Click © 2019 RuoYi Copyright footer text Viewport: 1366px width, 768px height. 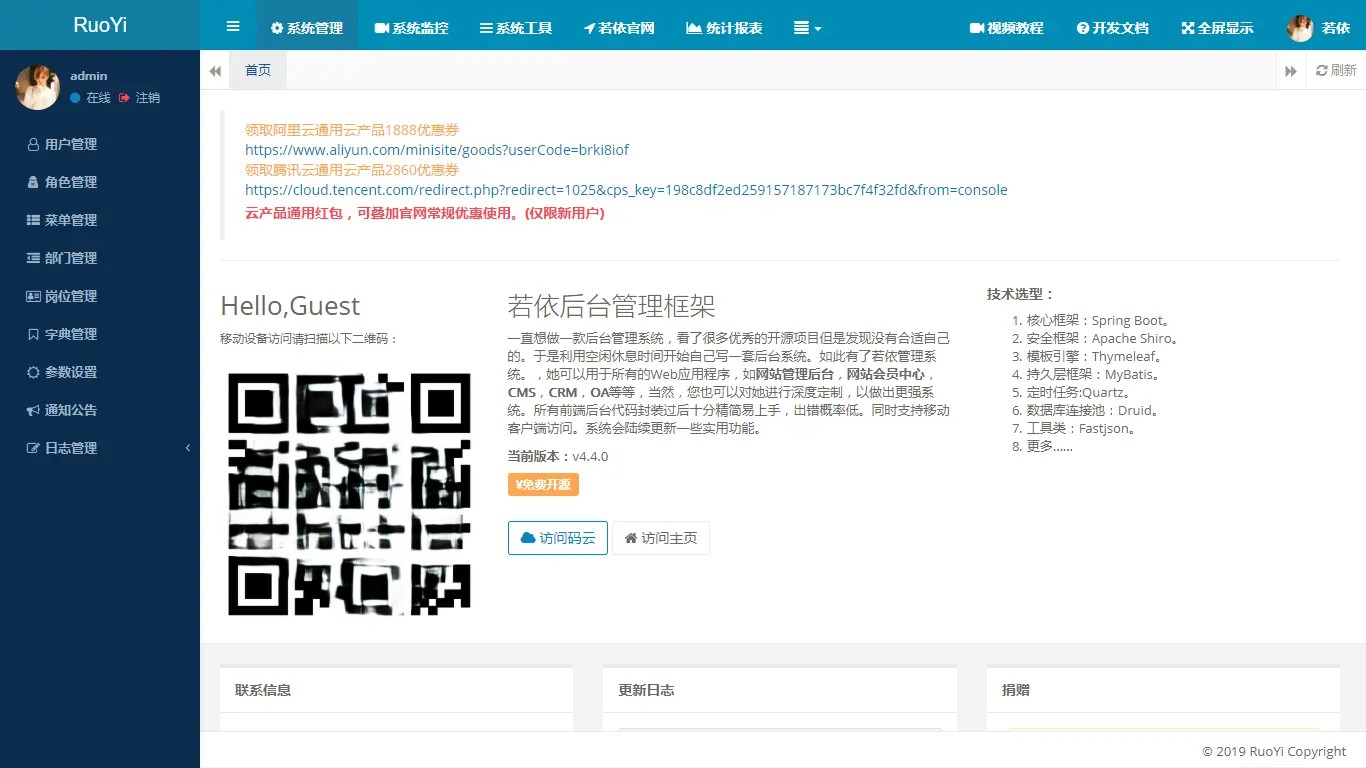coord(1274,752)
